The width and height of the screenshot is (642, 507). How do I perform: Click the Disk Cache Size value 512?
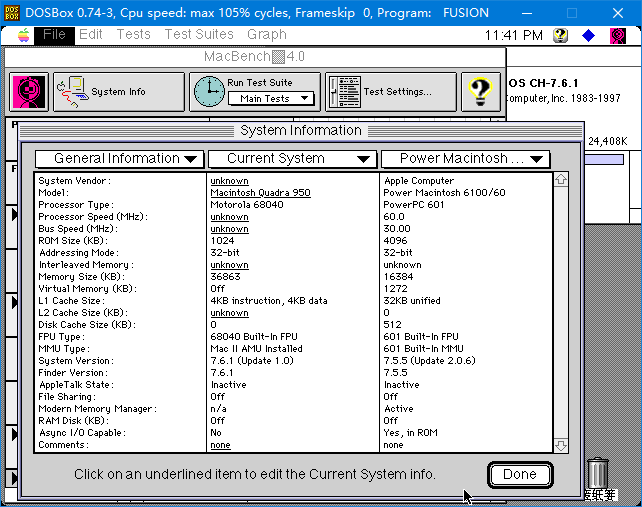point(393,325)
